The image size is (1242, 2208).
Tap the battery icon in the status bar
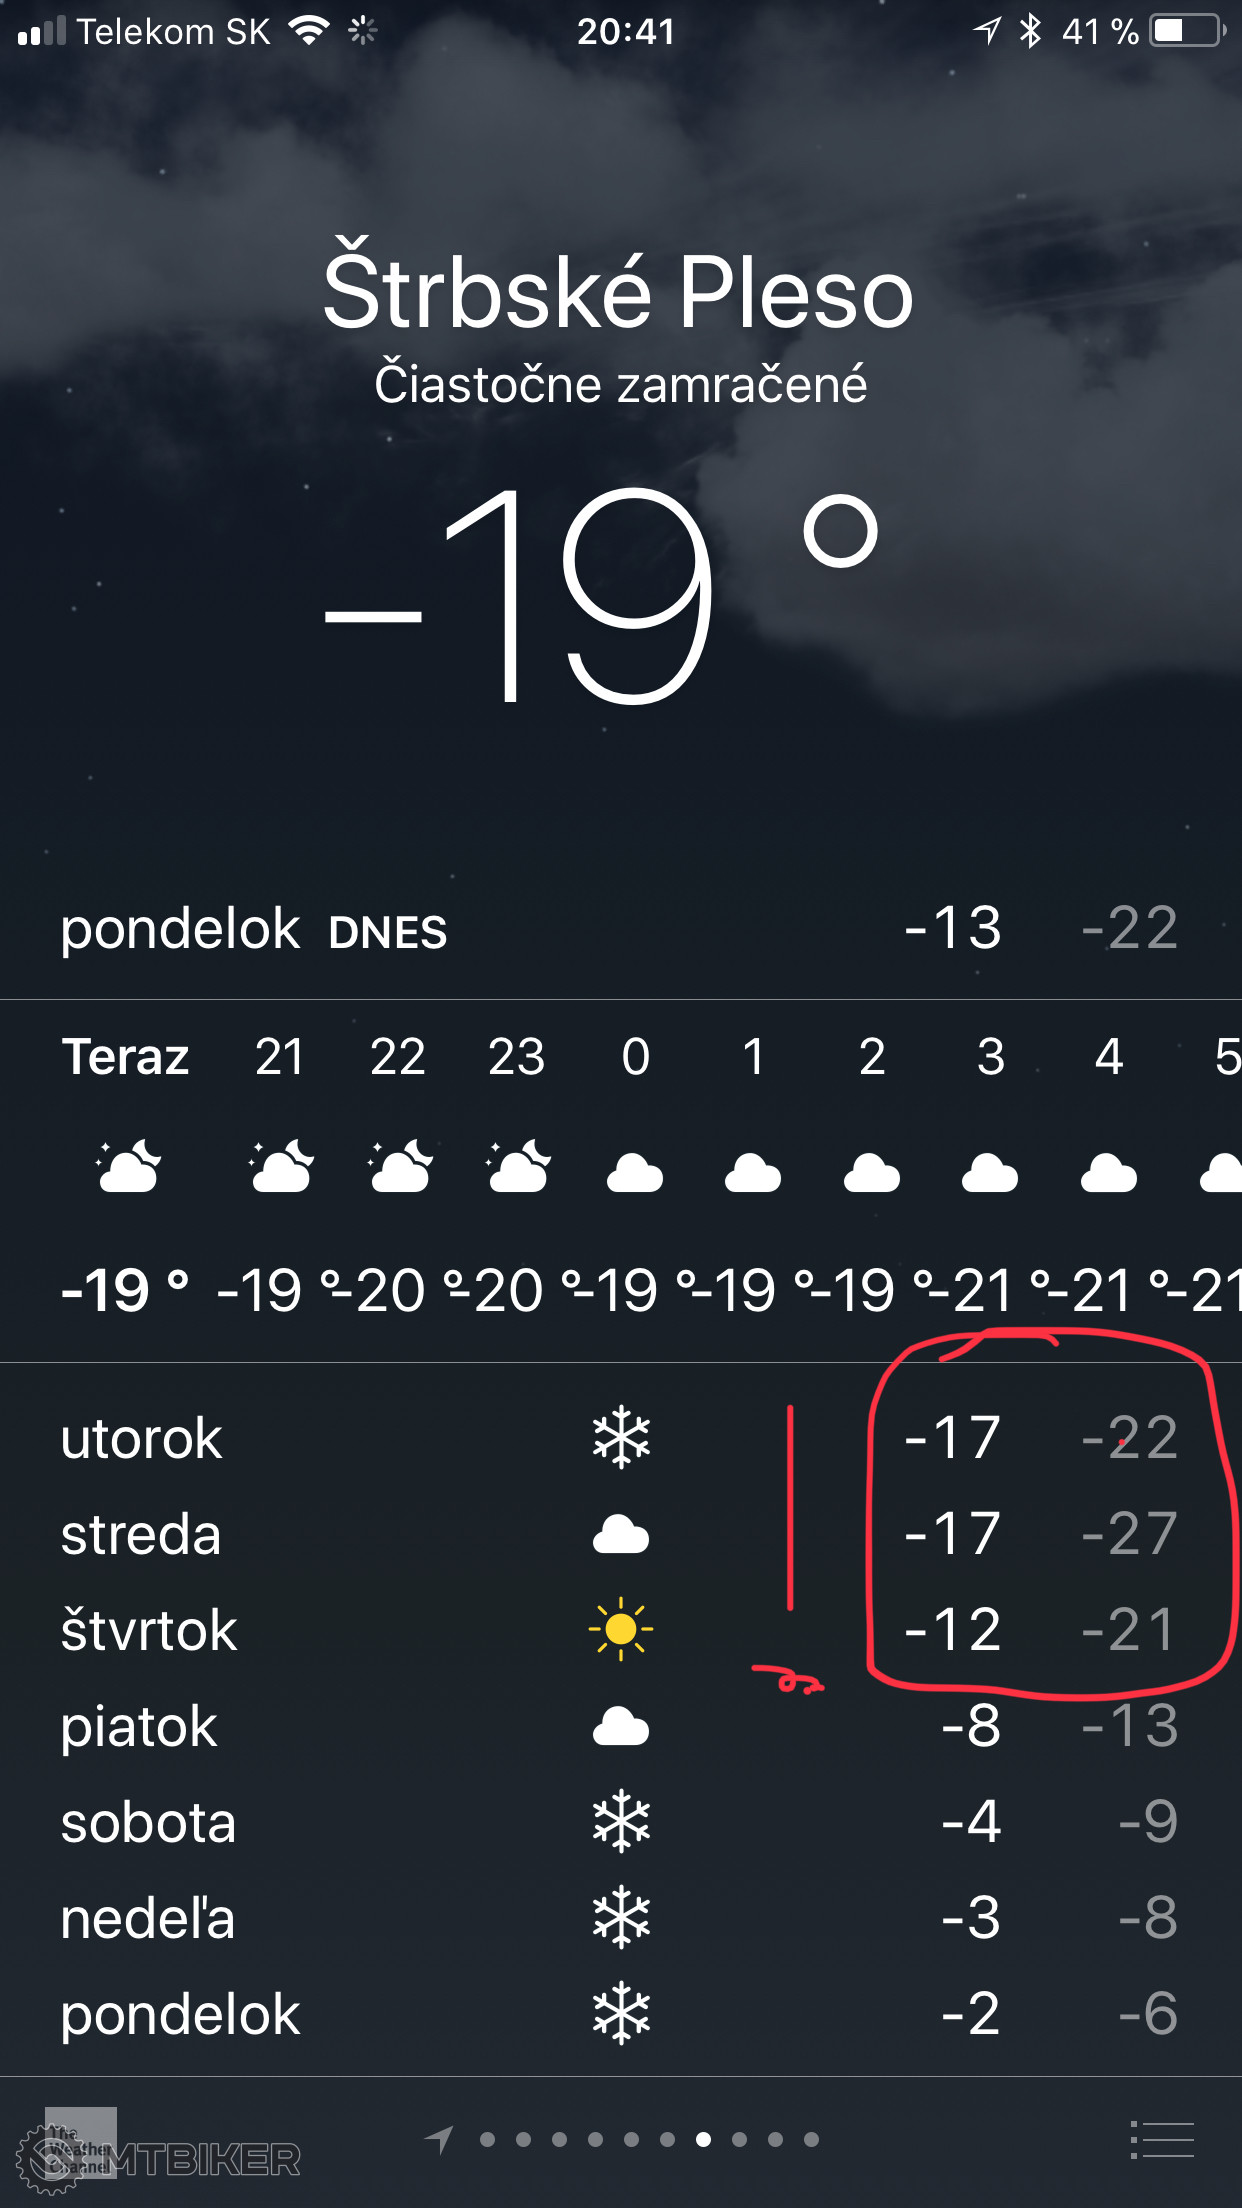coord(1188,31)
